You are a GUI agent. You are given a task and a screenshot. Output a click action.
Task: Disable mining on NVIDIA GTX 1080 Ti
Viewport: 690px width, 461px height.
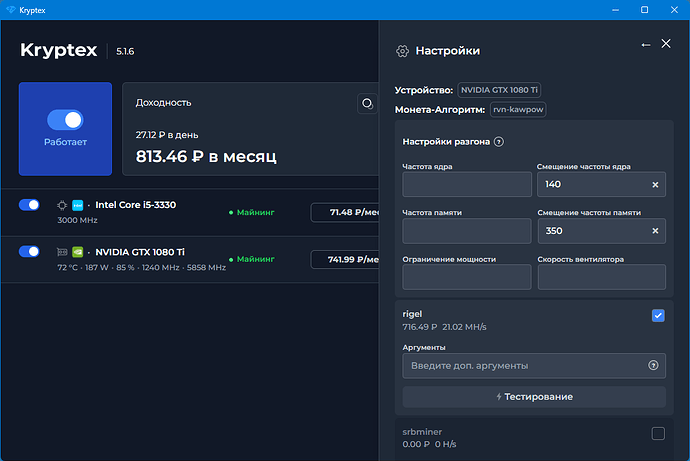pos(29,252)
